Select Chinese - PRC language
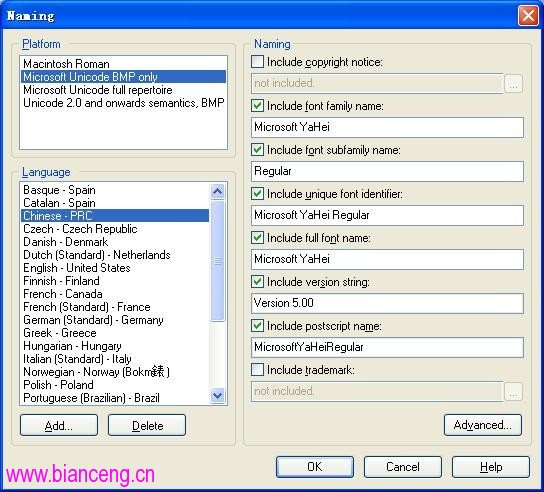544x492 pixels. pyautogui.click(x=115, y=216)
